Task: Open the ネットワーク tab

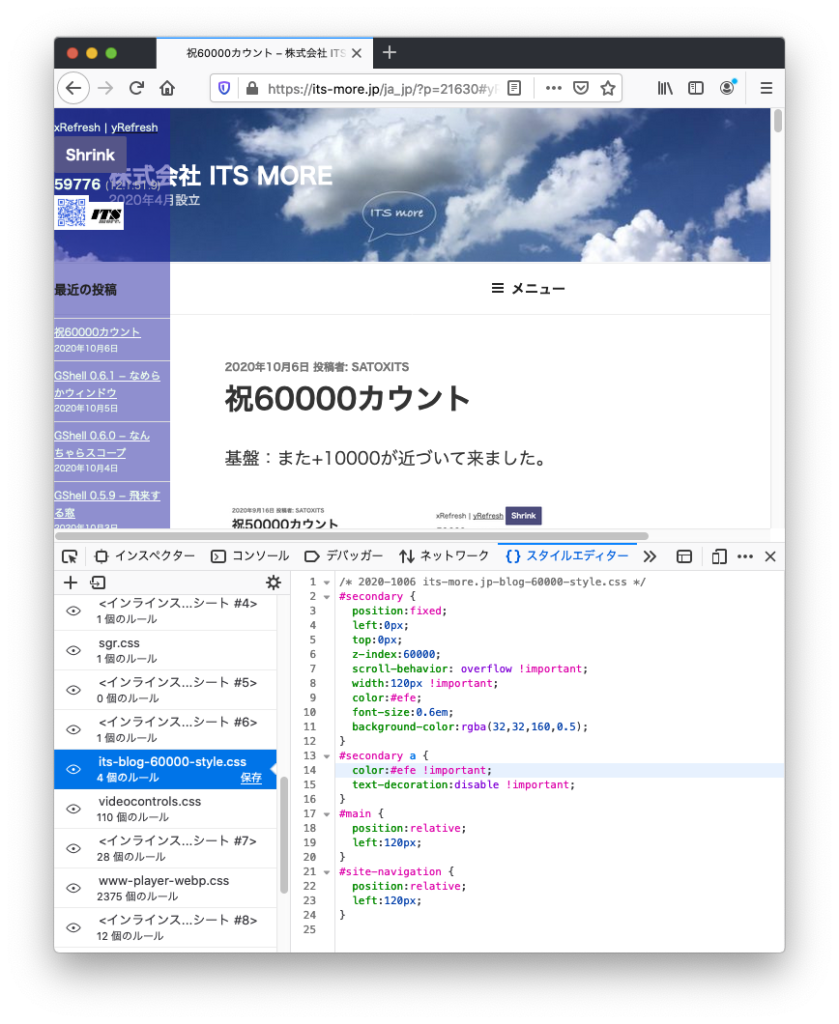Action: coord(444,557)
